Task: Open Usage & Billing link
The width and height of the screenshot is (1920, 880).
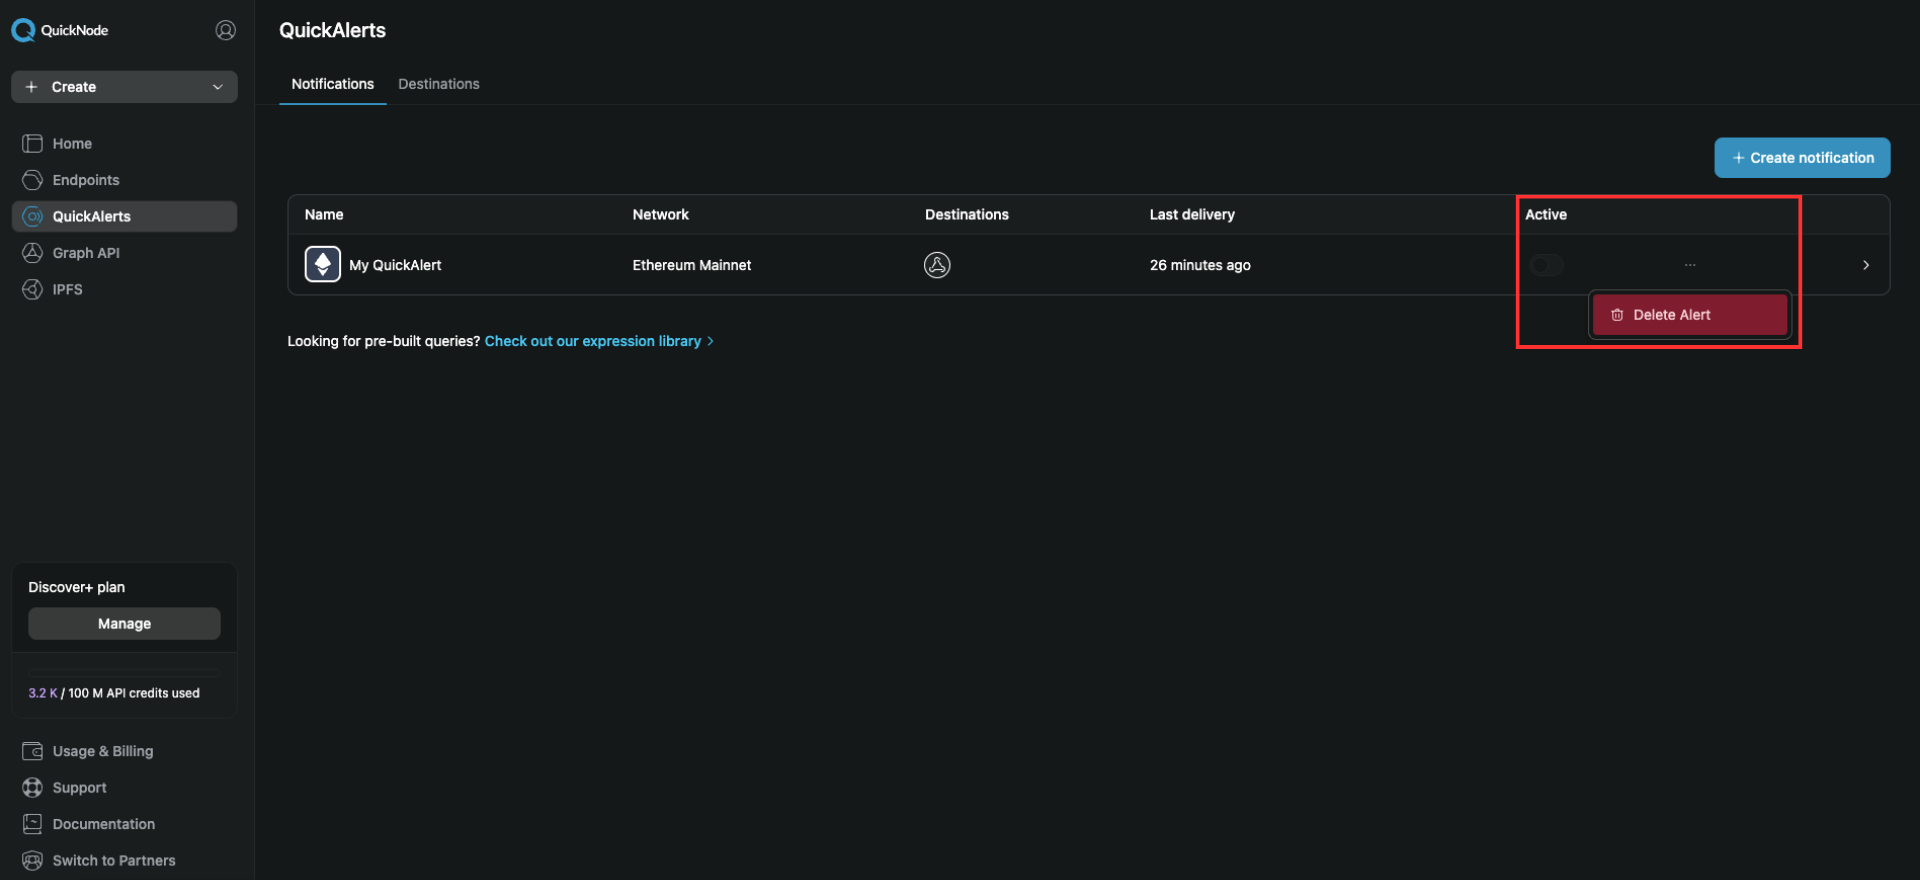Action: pyautogui.click(x=103, y=751)
